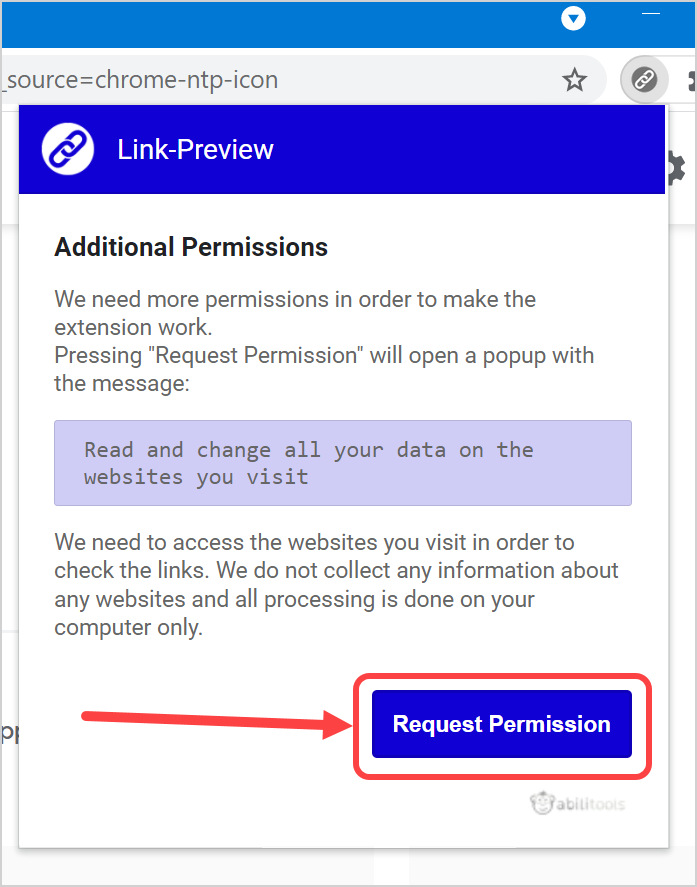Screen dimensions: 697x887
Task: Click the "Pressing Request Permission" sentence
Action: (324, 356)
